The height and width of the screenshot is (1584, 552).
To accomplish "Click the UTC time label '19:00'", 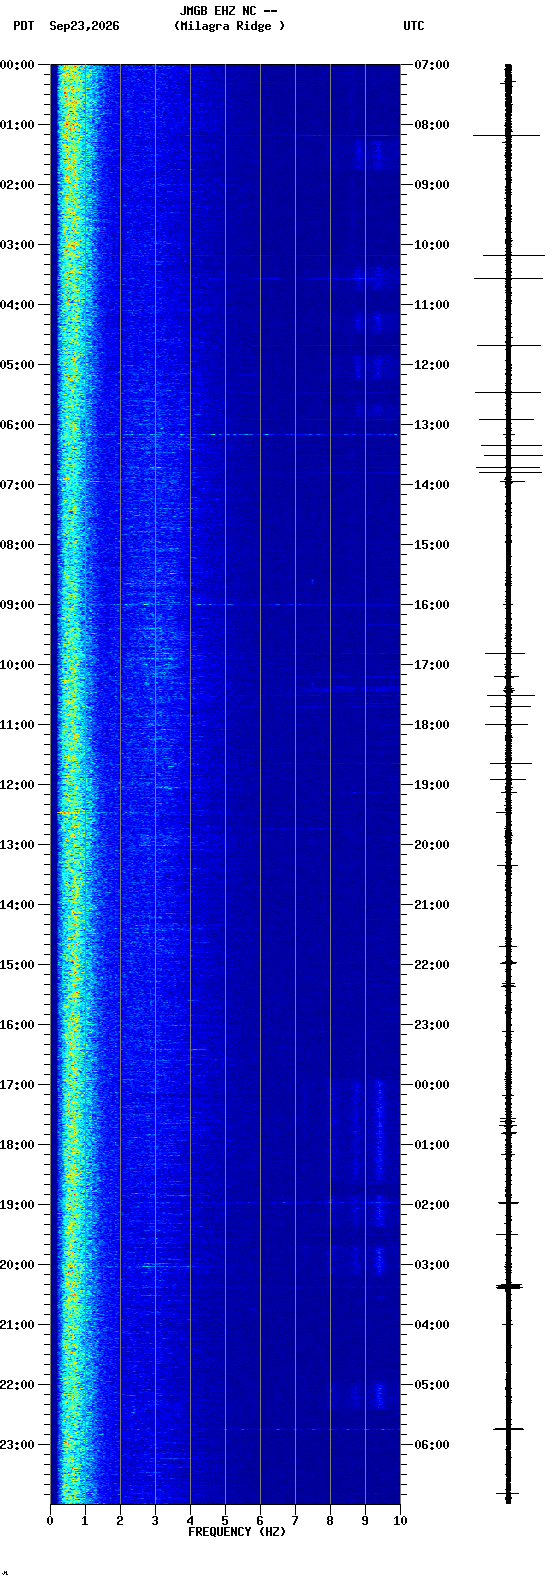I will tap(431, 785).
